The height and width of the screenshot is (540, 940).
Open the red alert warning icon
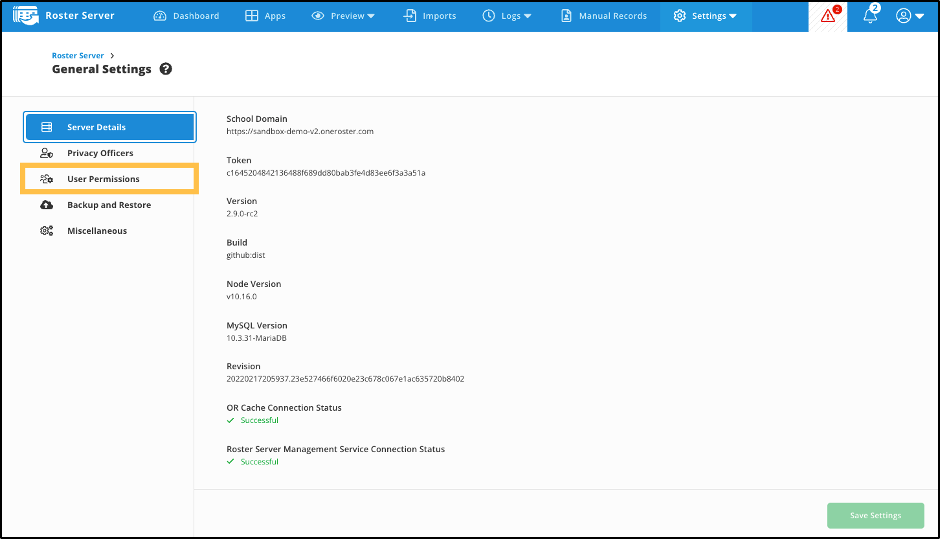(827, 16)
